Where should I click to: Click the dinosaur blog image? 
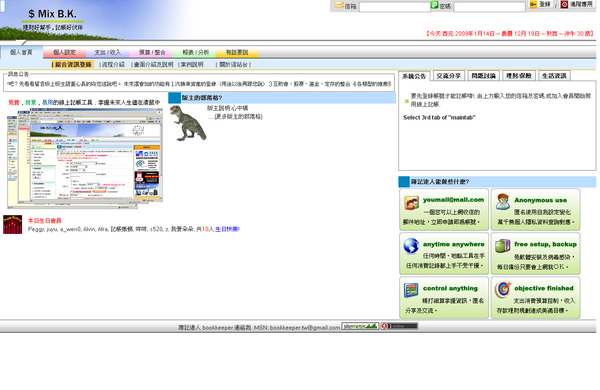pyautogui.click(x=188, y=123)
